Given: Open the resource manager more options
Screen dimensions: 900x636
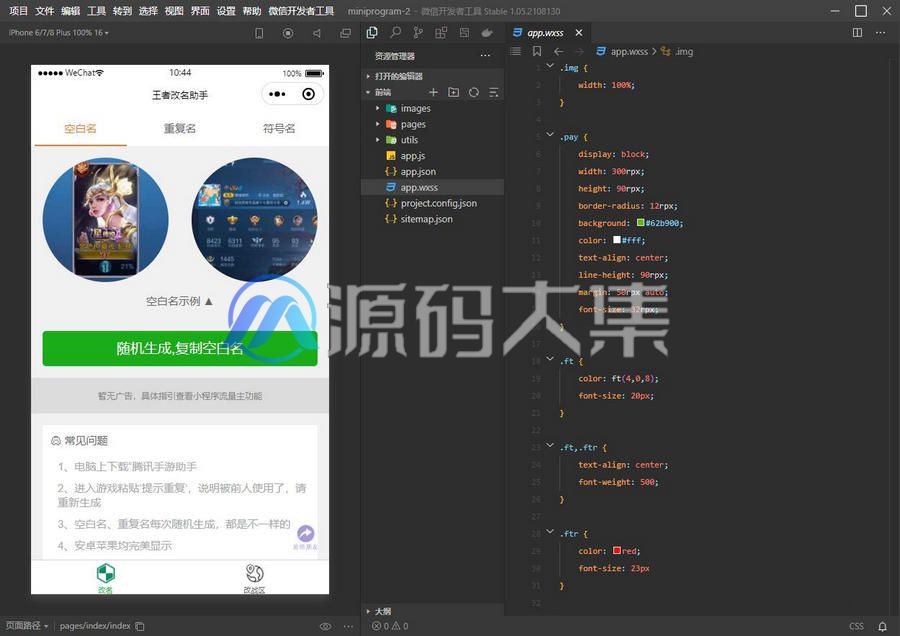Looking at the screenshot, I should coord(485,56).
